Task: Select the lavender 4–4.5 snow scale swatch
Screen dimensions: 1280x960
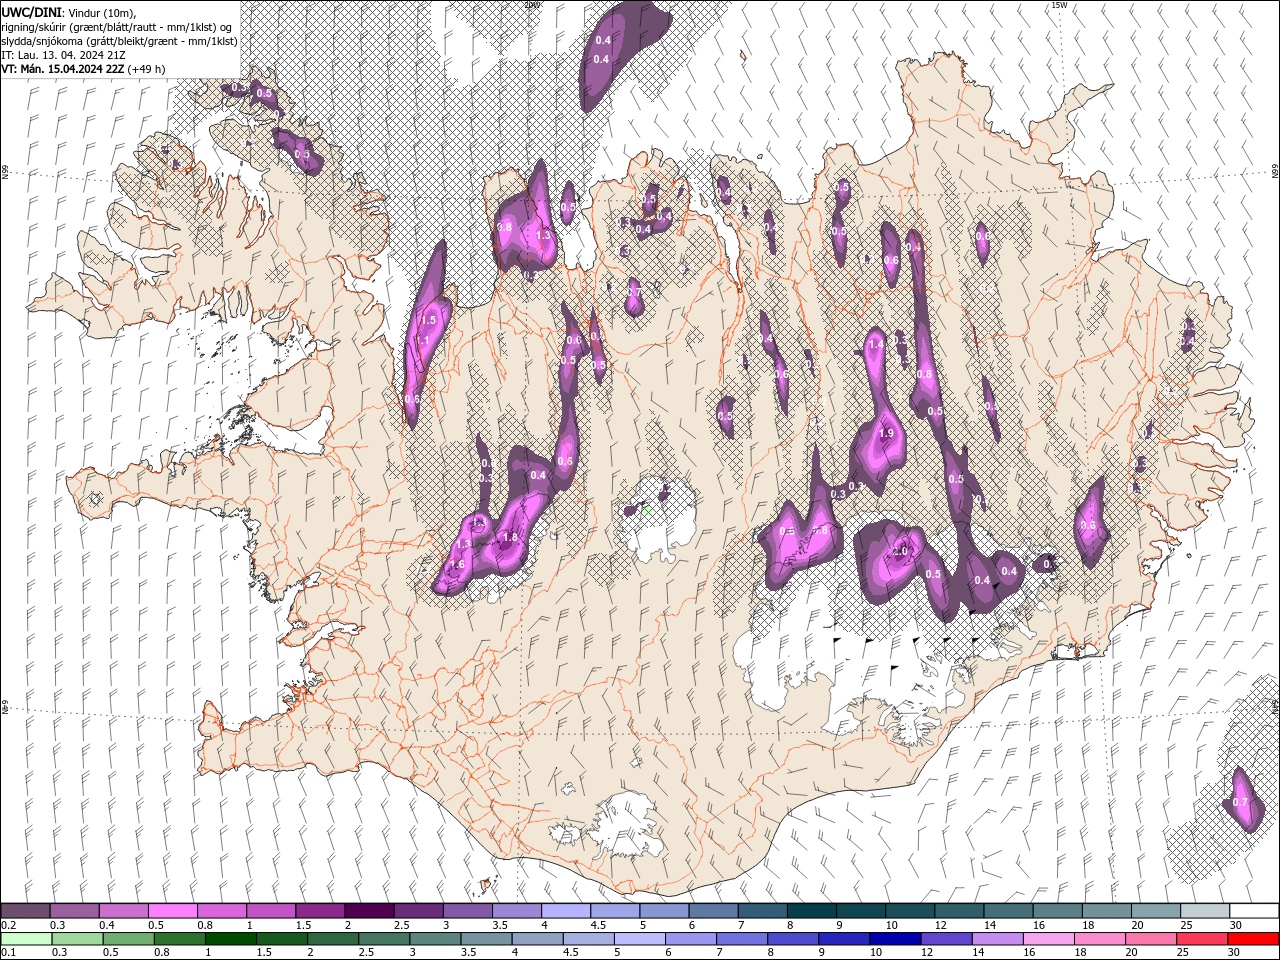Action: 566,911
